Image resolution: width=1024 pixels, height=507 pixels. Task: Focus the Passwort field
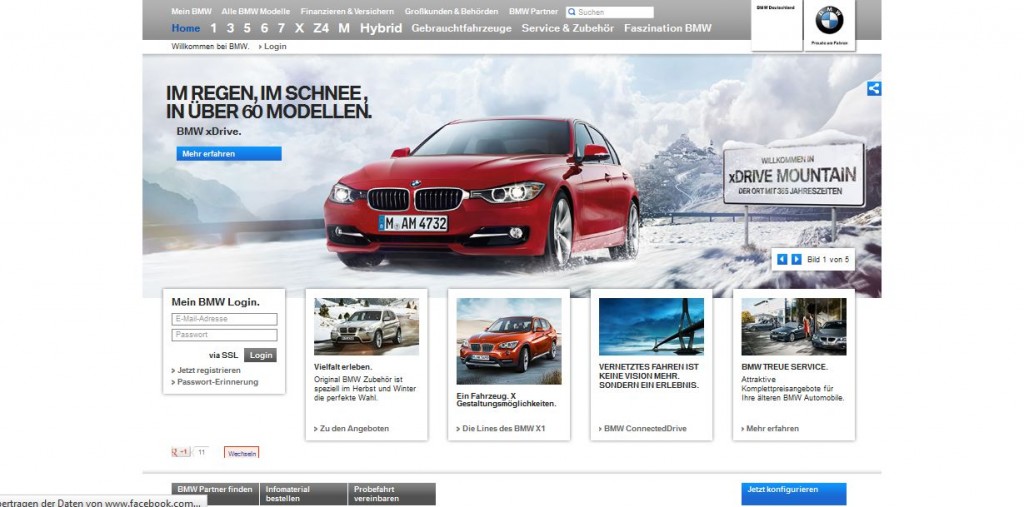(x=224, y=335)
